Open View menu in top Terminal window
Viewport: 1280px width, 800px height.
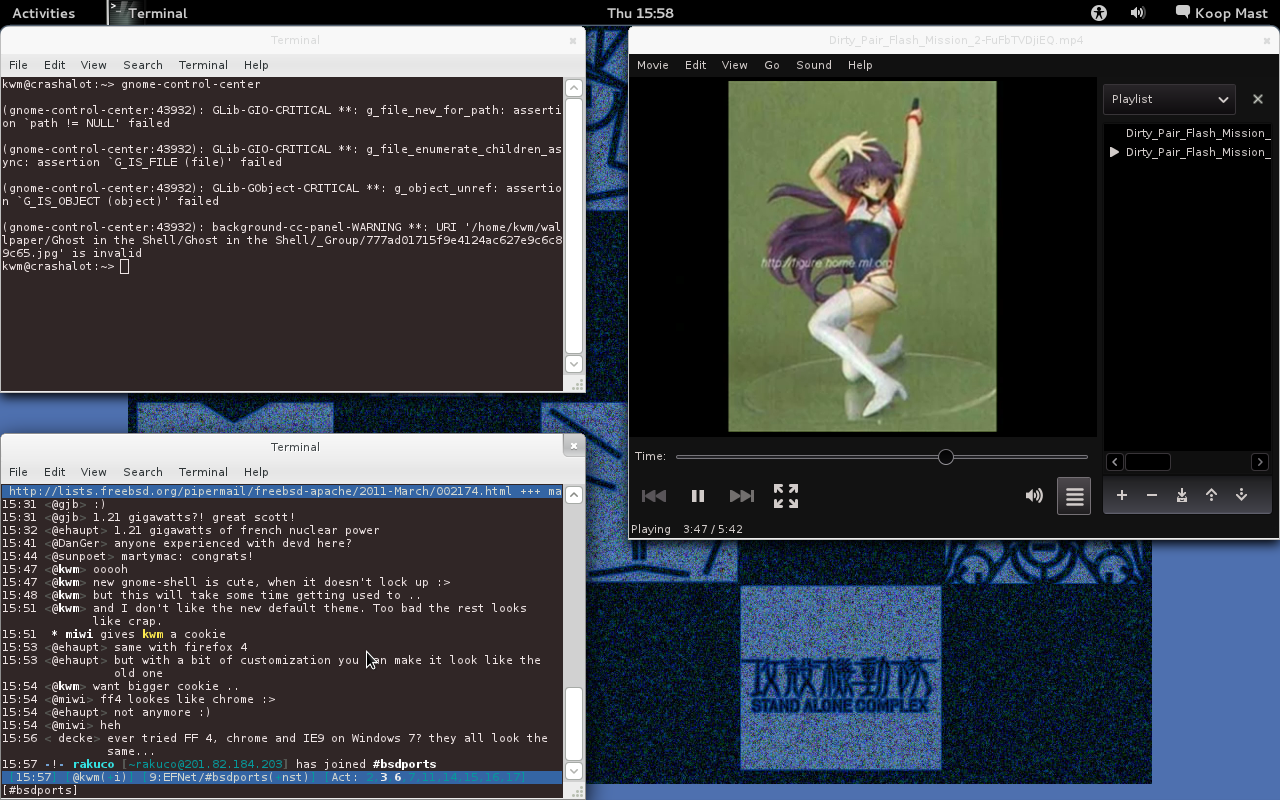pyautogui.click(x=94, y=65)
